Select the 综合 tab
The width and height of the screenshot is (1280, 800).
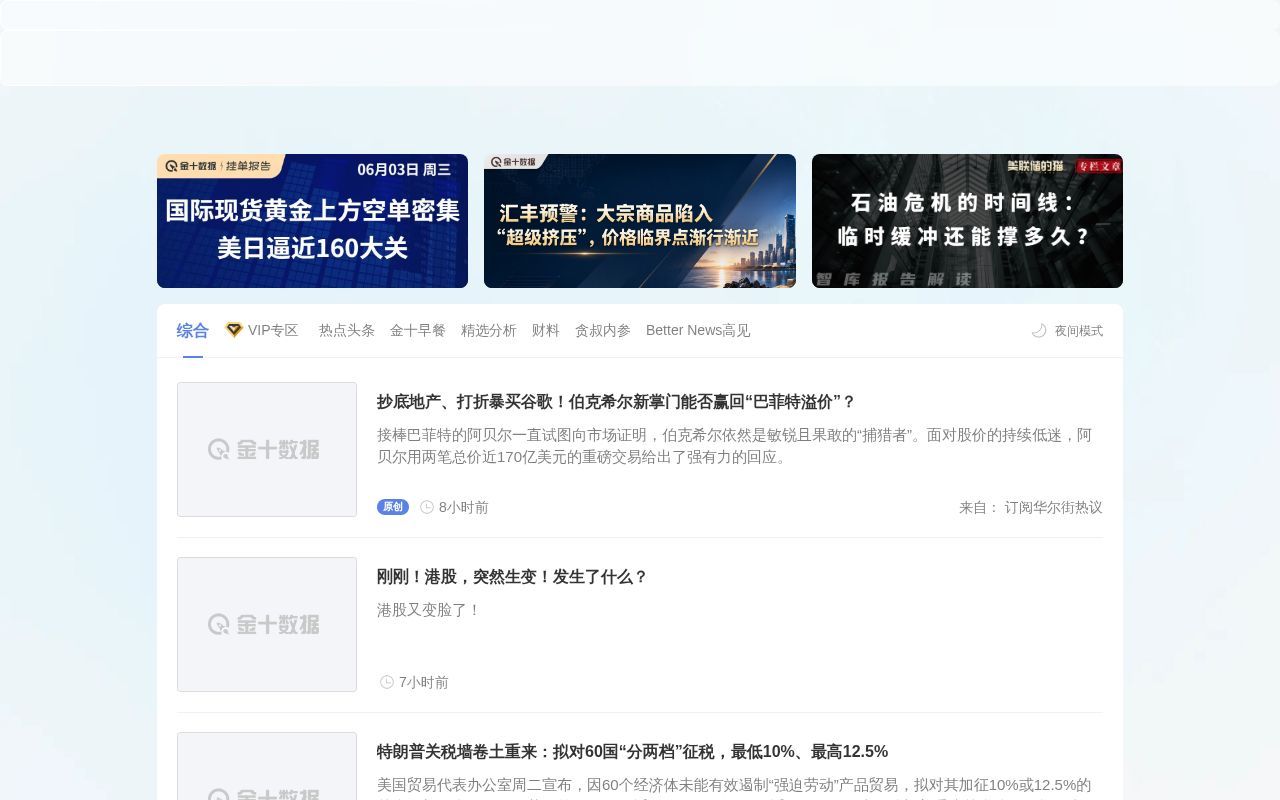tap(193, 330)
